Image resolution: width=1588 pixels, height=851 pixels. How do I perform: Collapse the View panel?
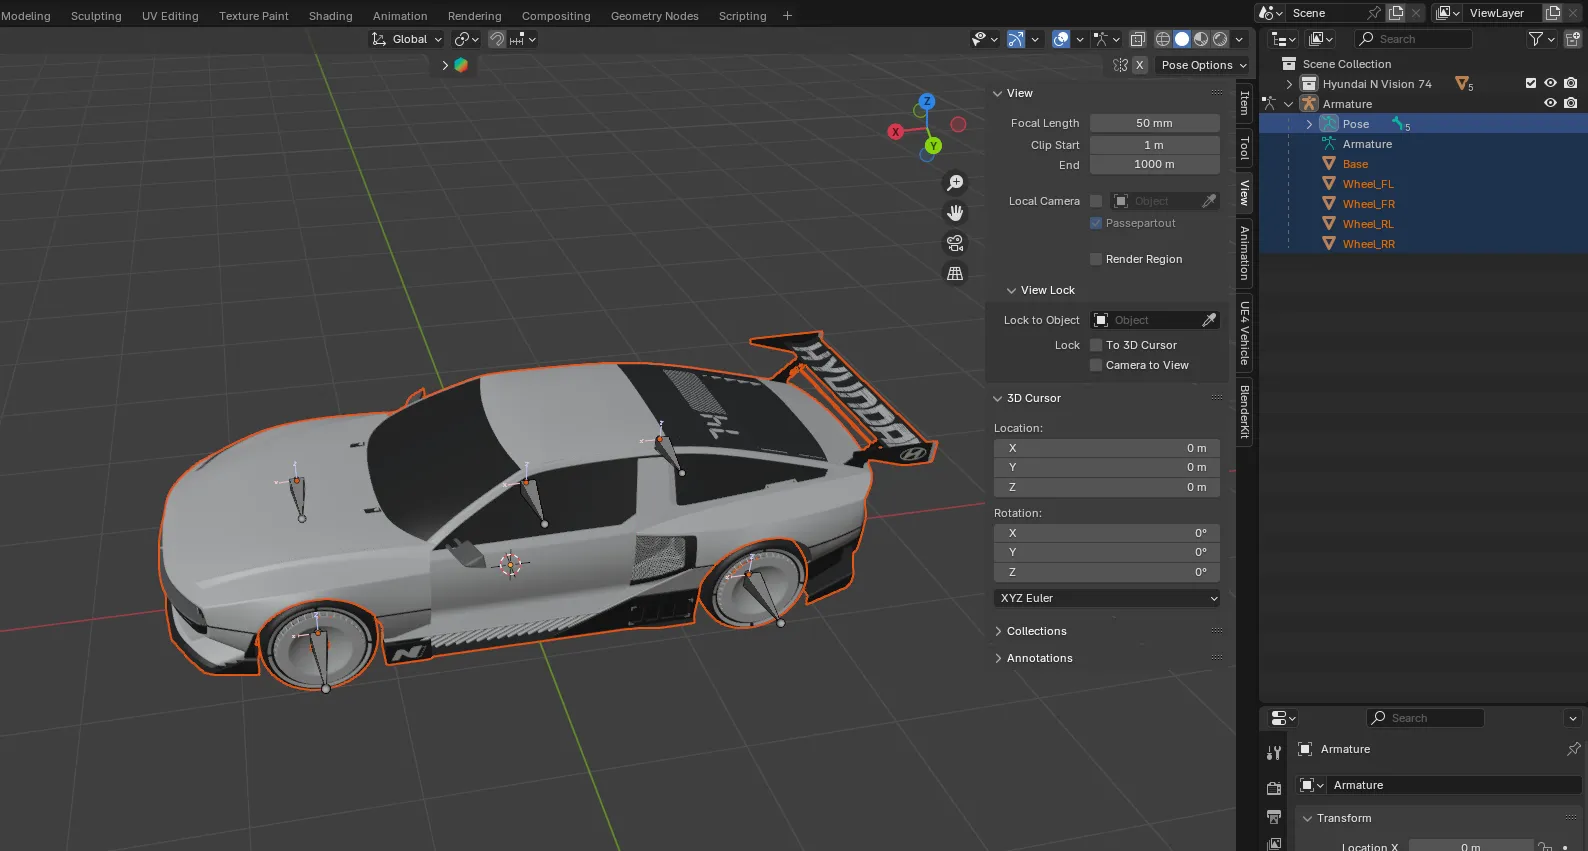pyautogui.click(x=997, y=93)
